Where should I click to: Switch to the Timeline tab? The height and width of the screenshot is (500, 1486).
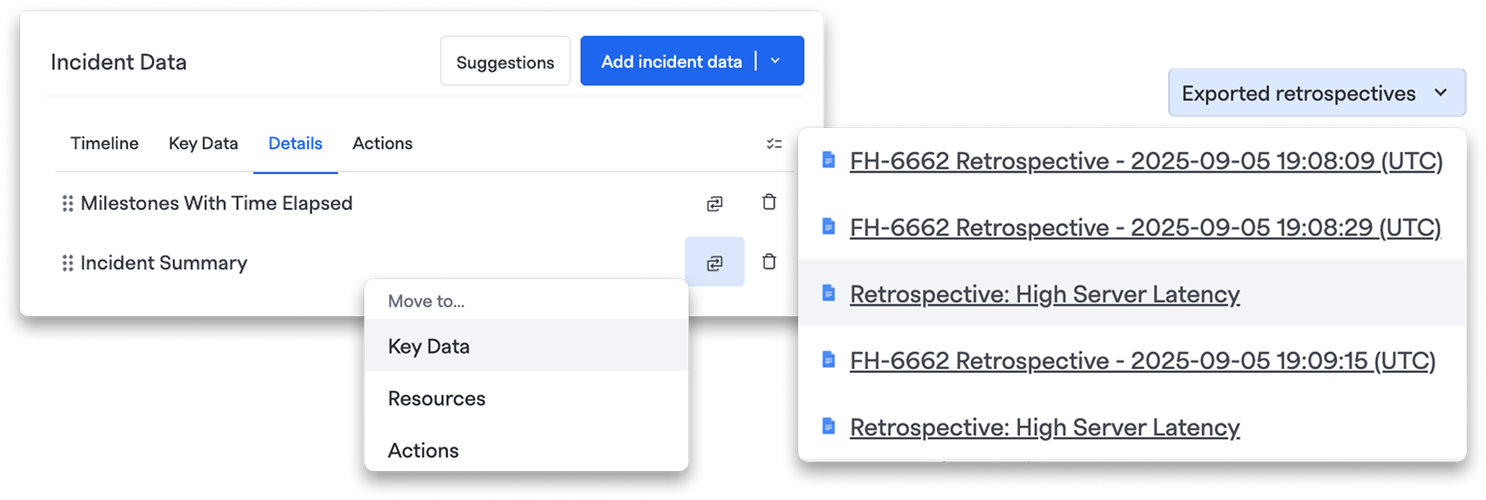point(104,143)
